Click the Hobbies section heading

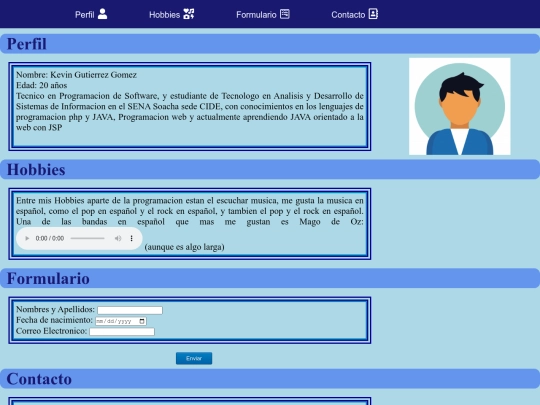(x=36, y=170)
